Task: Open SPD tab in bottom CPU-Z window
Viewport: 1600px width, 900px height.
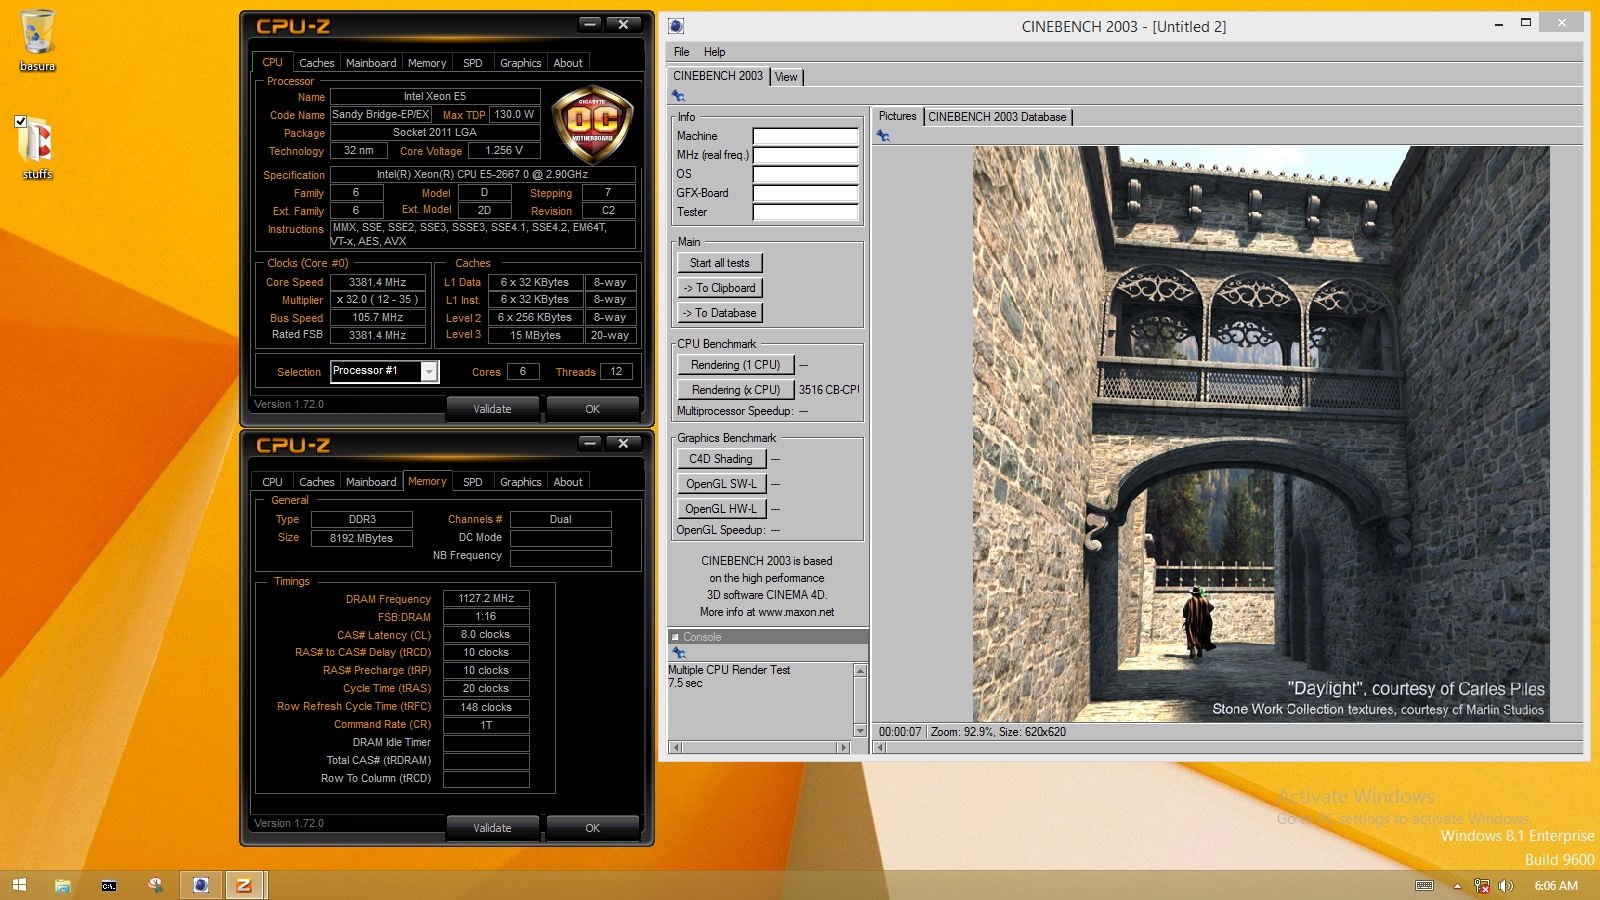Action: (473, 482)
